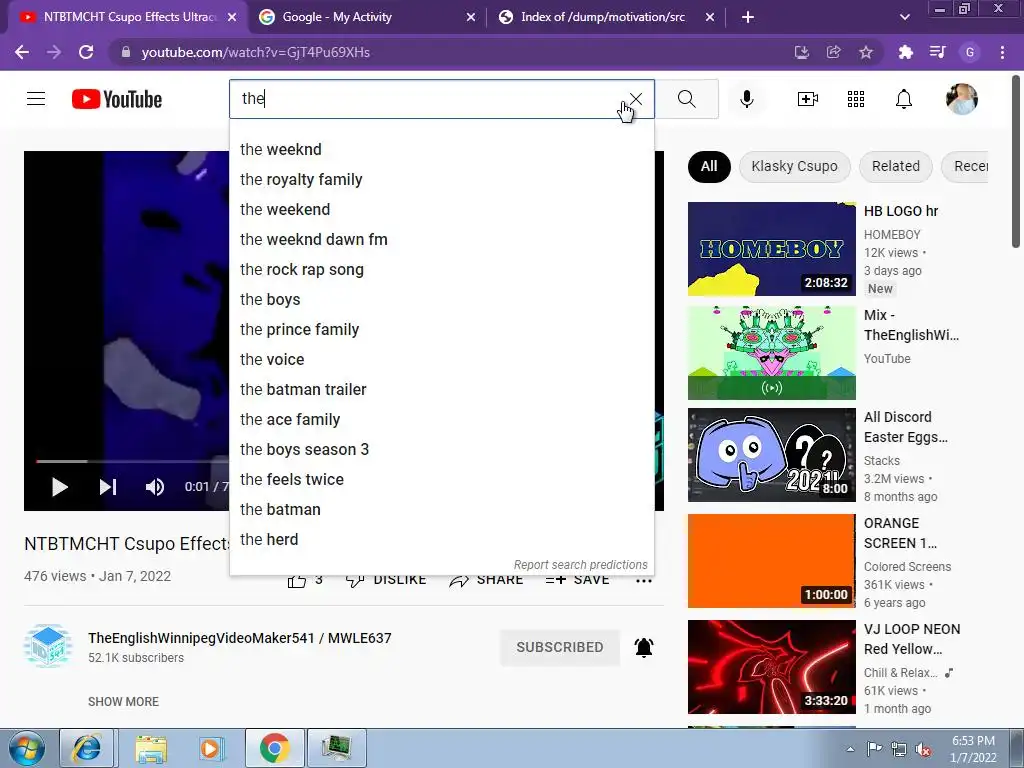Image resolution: width=1024 pixels, height=768 pixels.
Task: Close the Google - My Activity tab
Action: point(471,17)
